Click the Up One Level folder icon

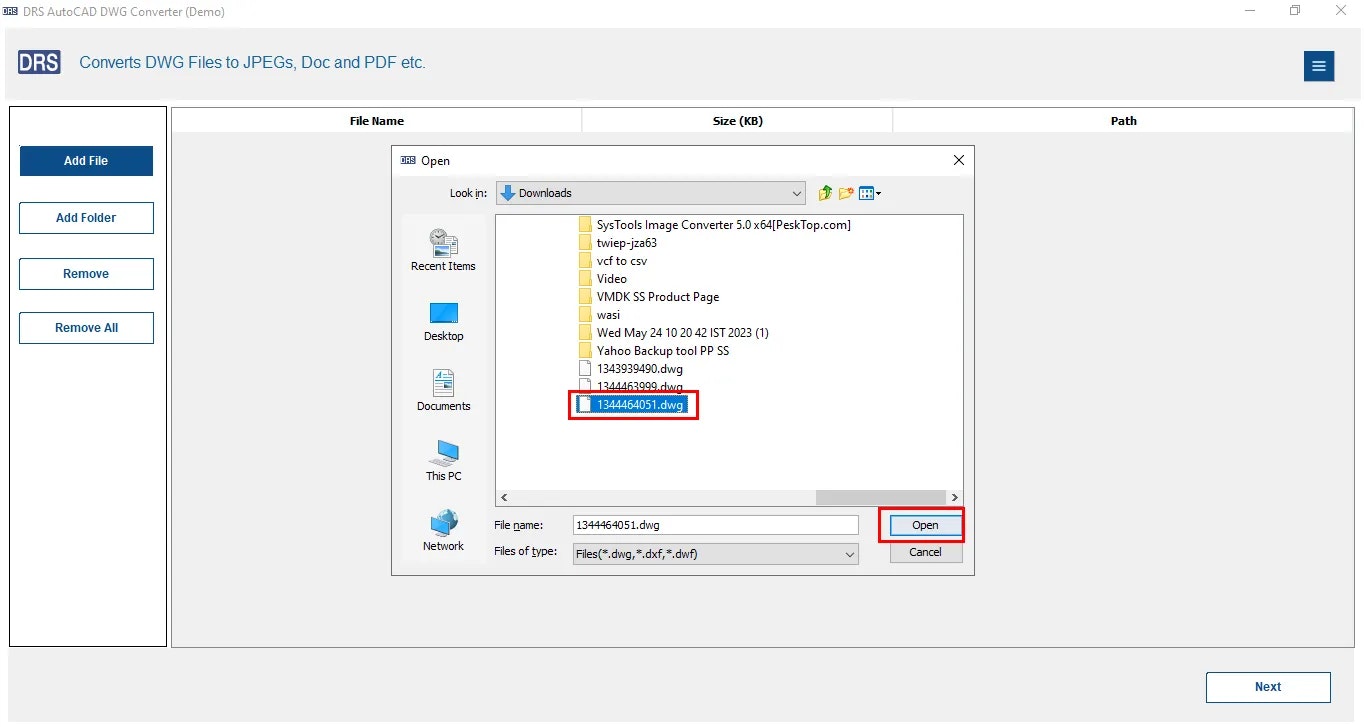click(x=824, y=192)
